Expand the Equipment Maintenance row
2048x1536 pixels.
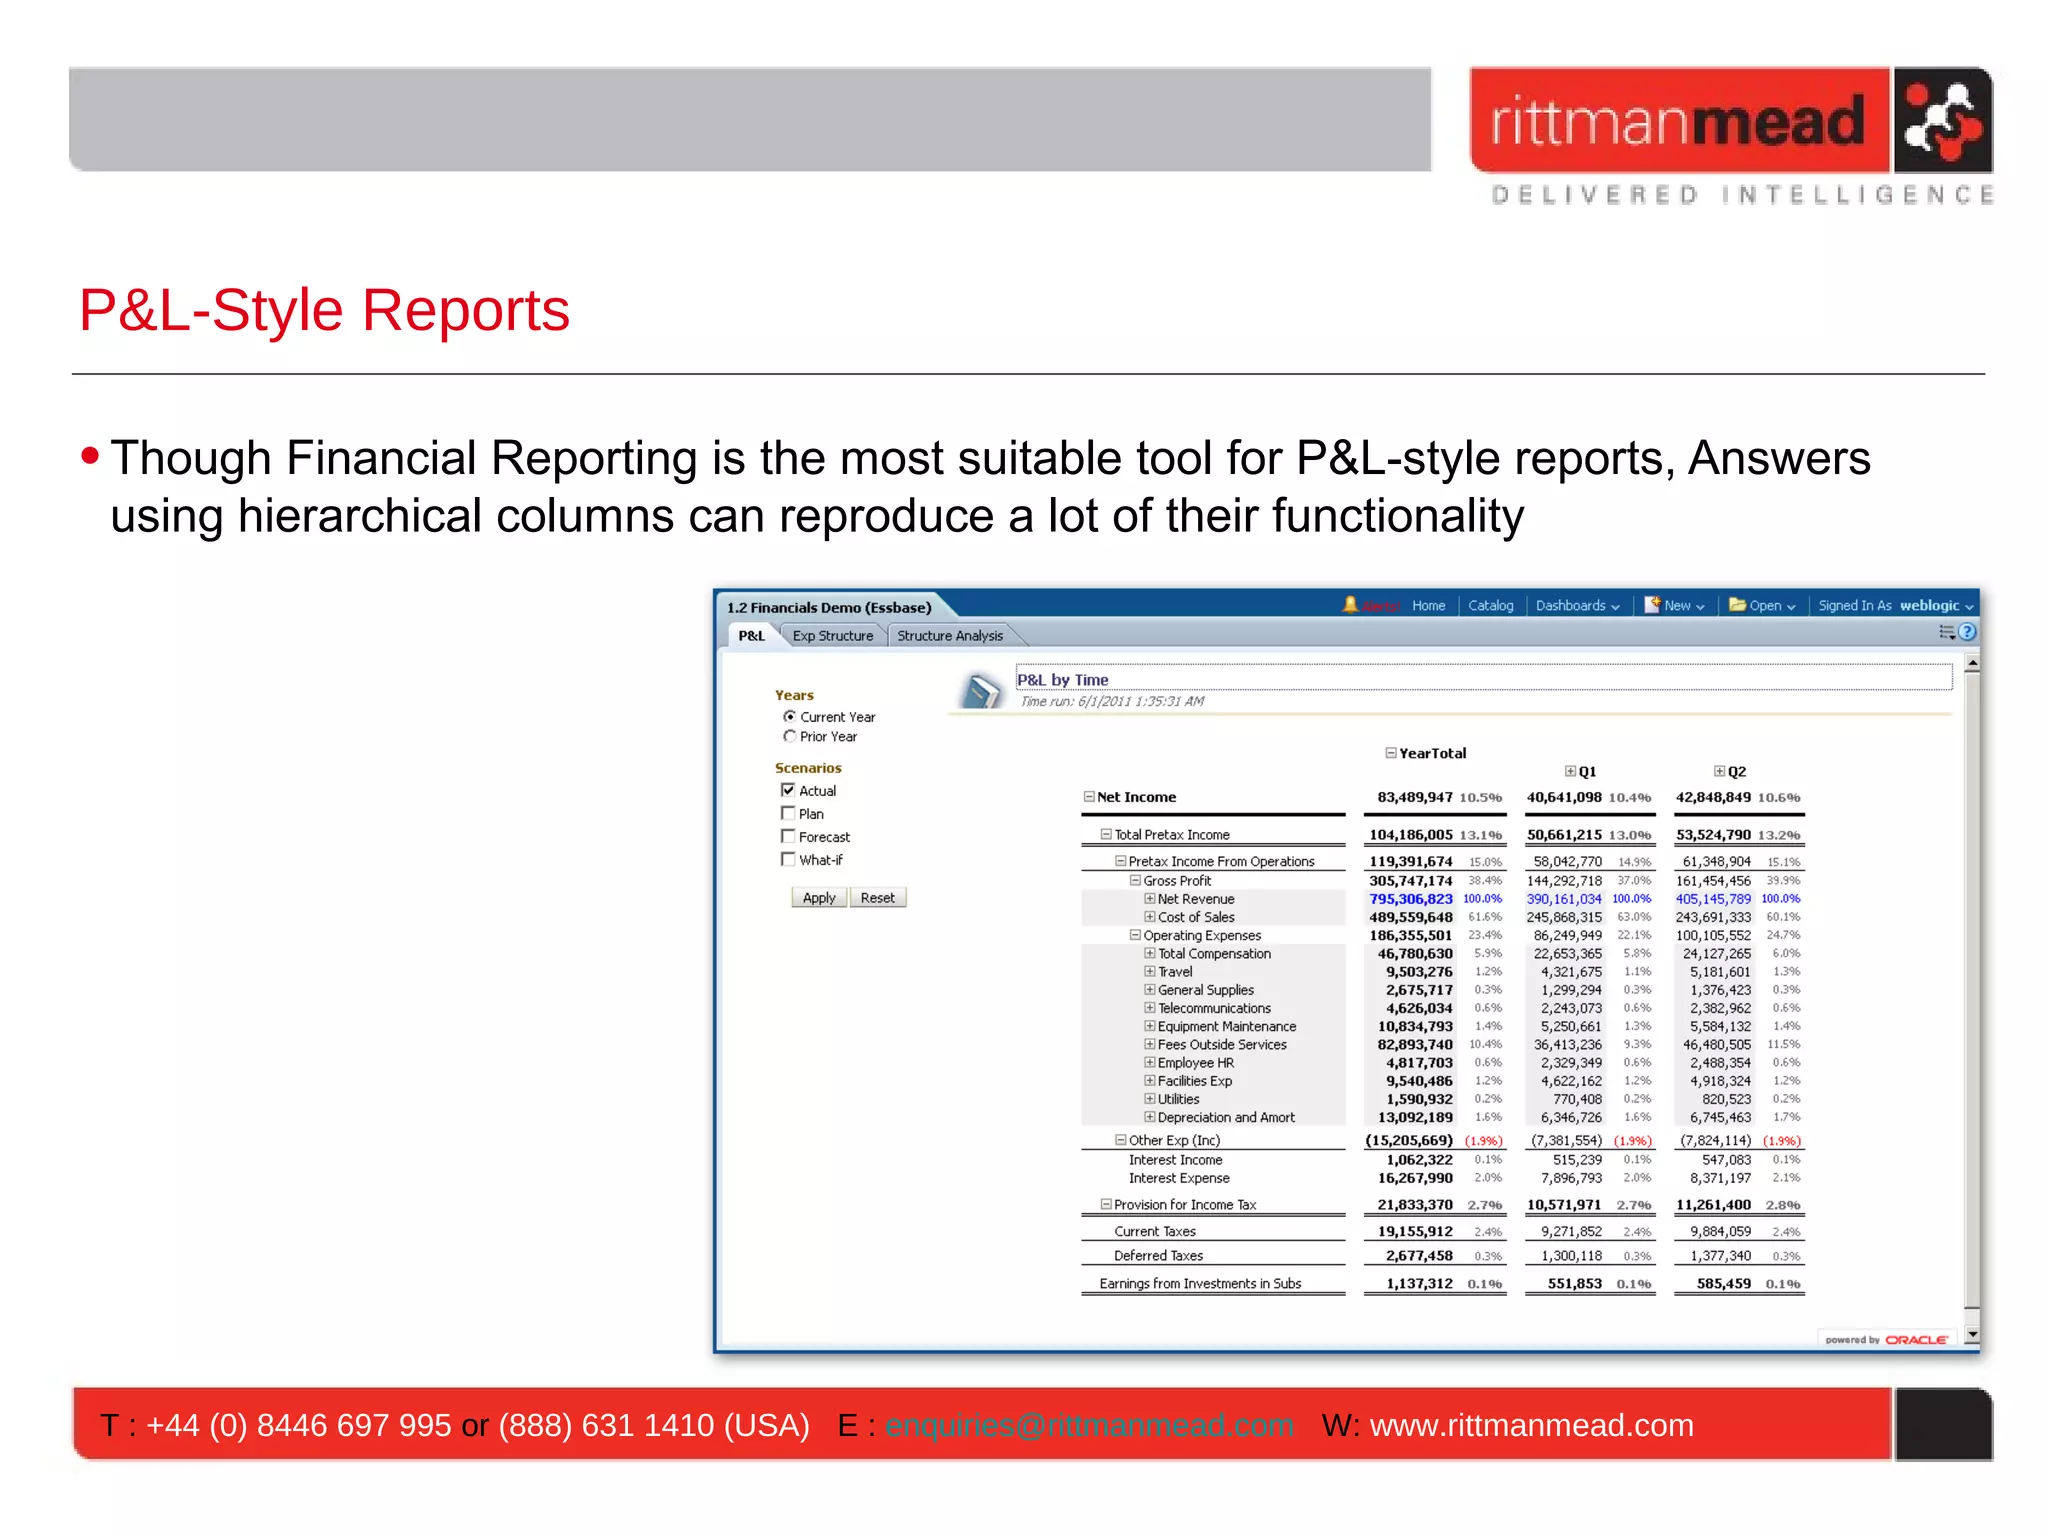point(1150,1026)
